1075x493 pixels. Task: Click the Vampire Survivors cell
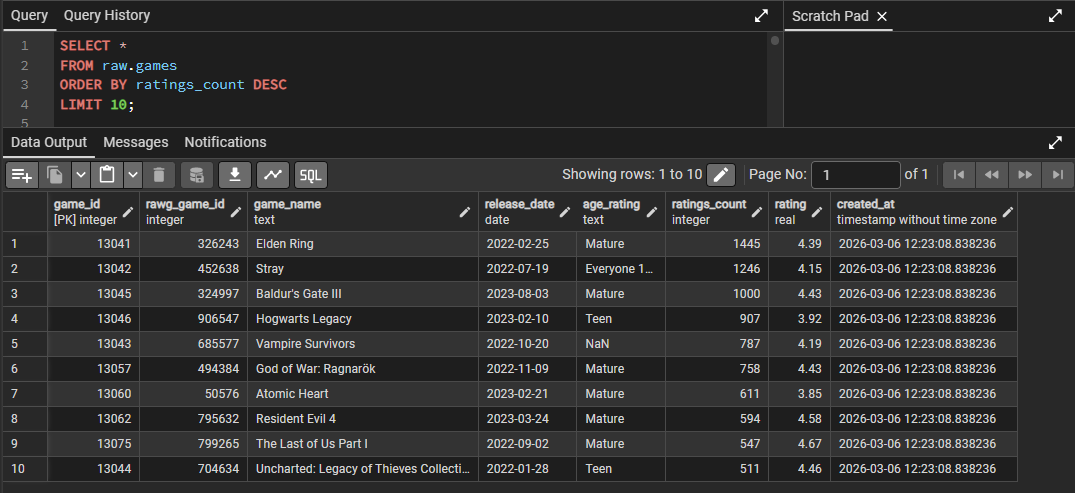pyautogui.click(x=363, y=344)
